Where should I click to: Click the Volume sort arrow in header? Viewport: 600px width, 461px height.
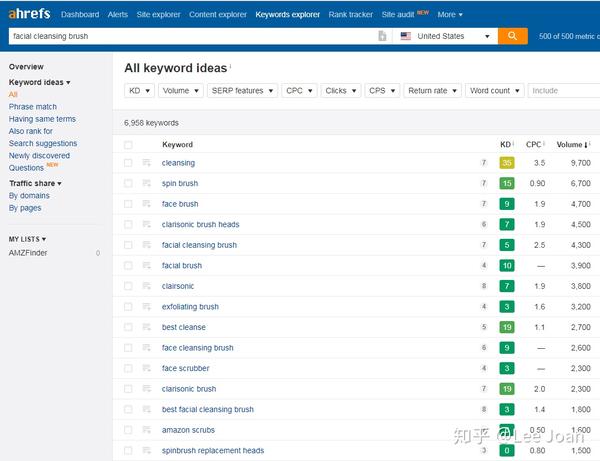click(x=585, y=145)
